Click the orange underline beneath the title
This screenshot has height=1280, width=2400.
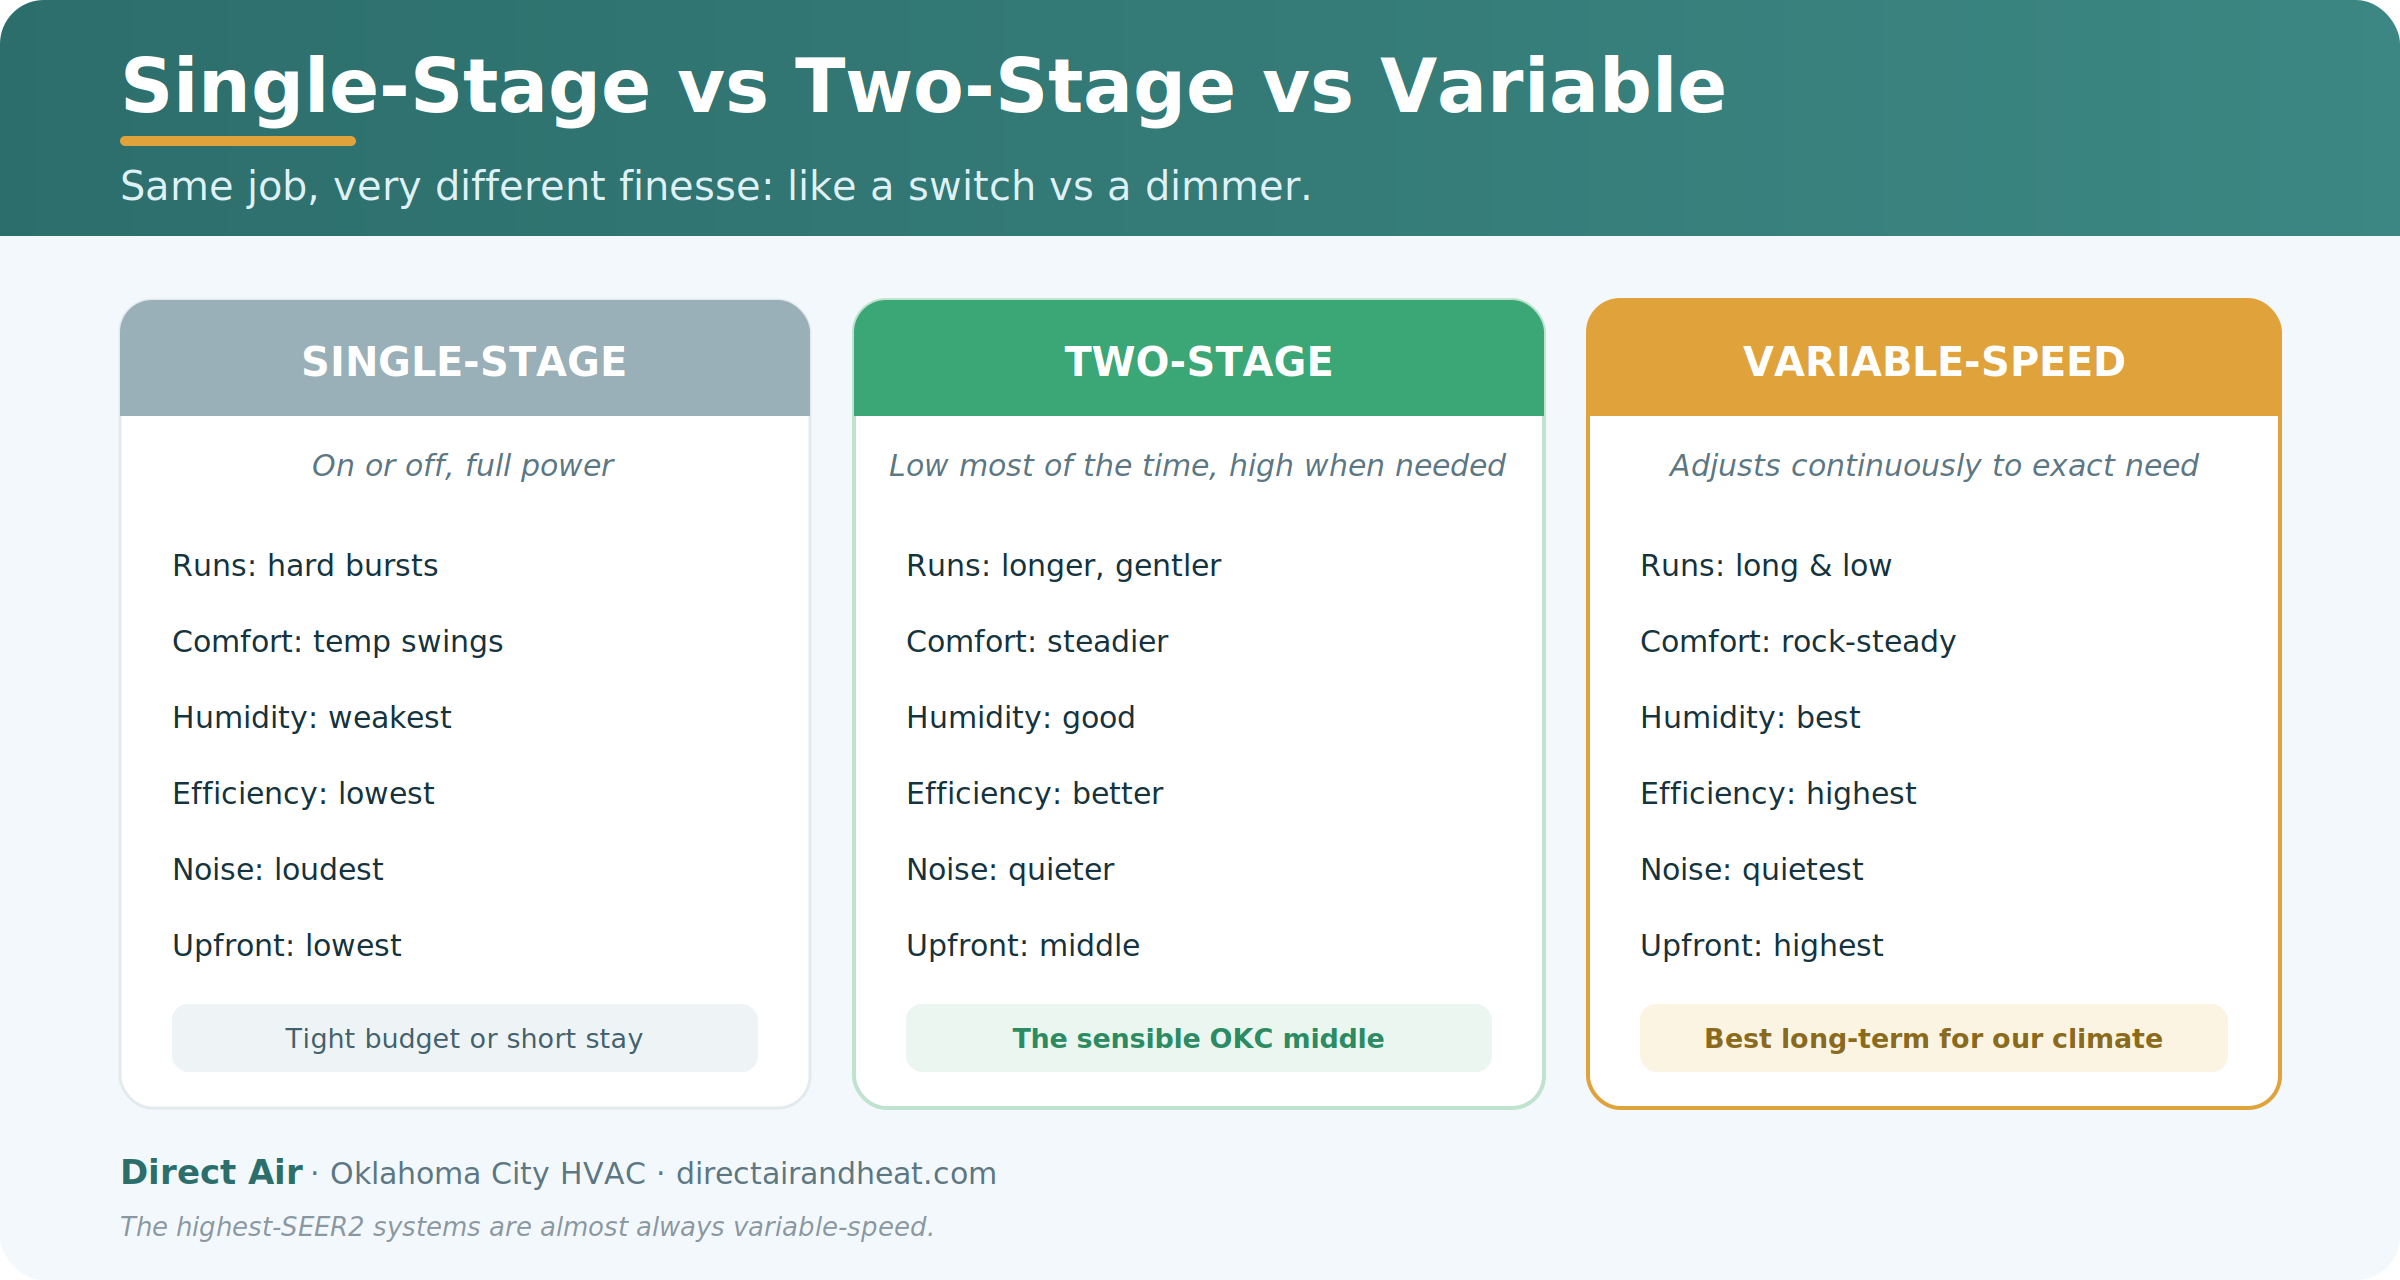[x=238, y=141]
